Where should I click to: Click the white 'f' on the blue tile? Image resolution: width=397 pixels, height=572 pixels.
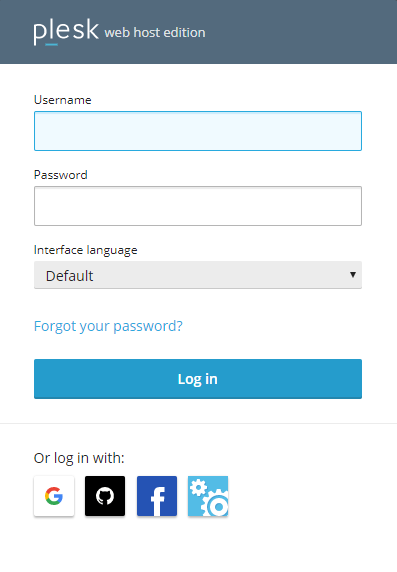(x=158, y=501)
